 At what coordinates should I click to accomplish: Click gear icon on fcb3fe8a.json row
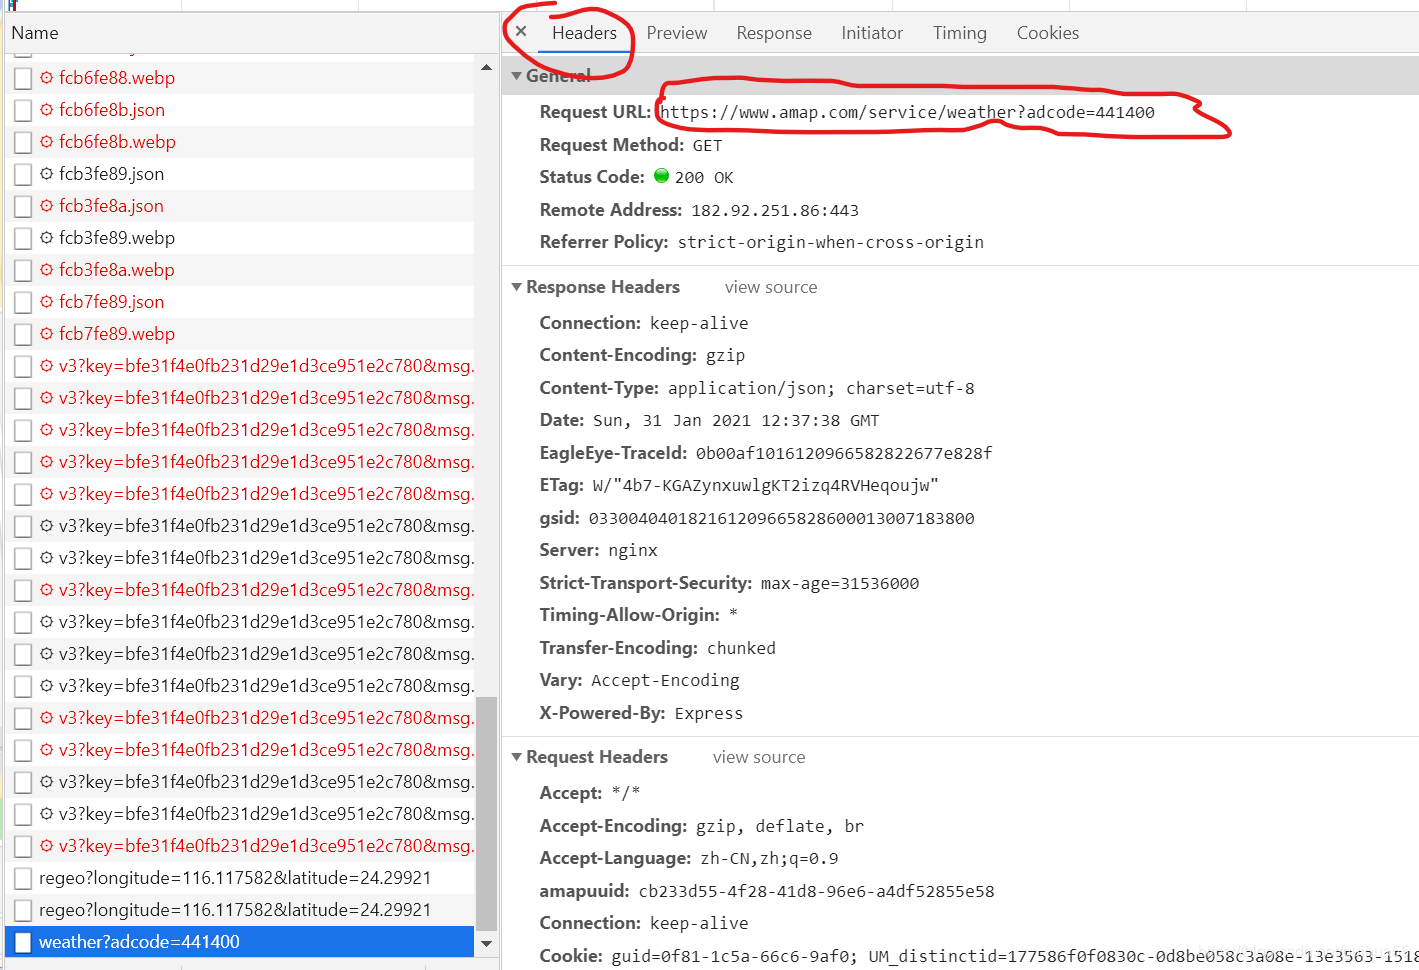[x=46, y=205]
